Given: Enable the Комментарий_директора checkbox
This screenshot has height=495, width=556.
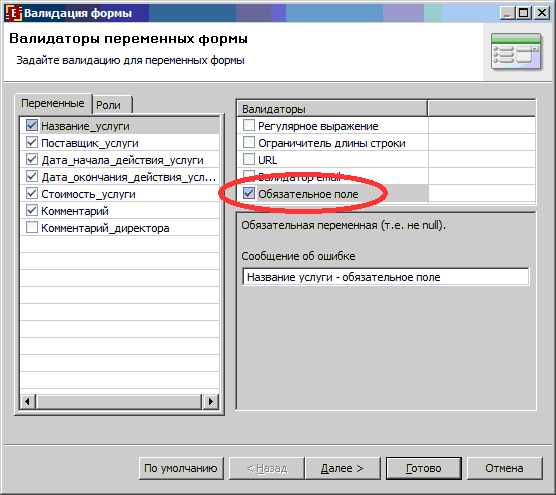Looking at the screenshot, I should pyautogui.click(x=32, y=227).
